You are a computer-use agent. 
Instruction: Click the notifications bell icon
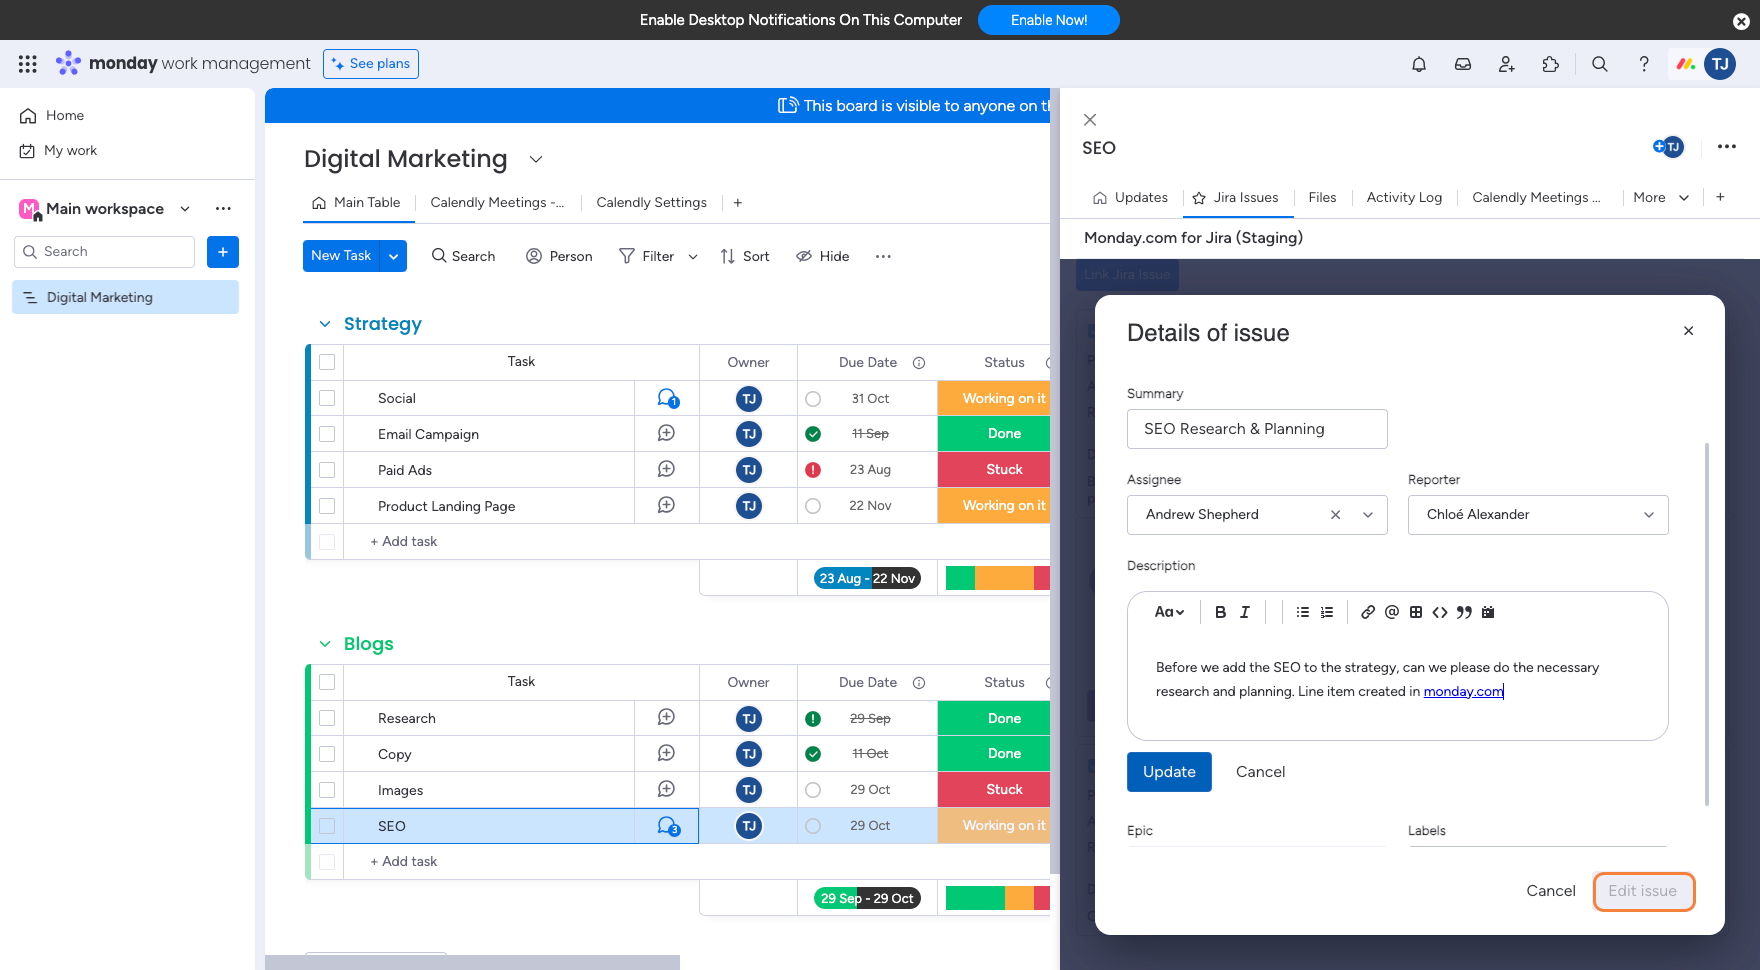tap(1418, 64)
